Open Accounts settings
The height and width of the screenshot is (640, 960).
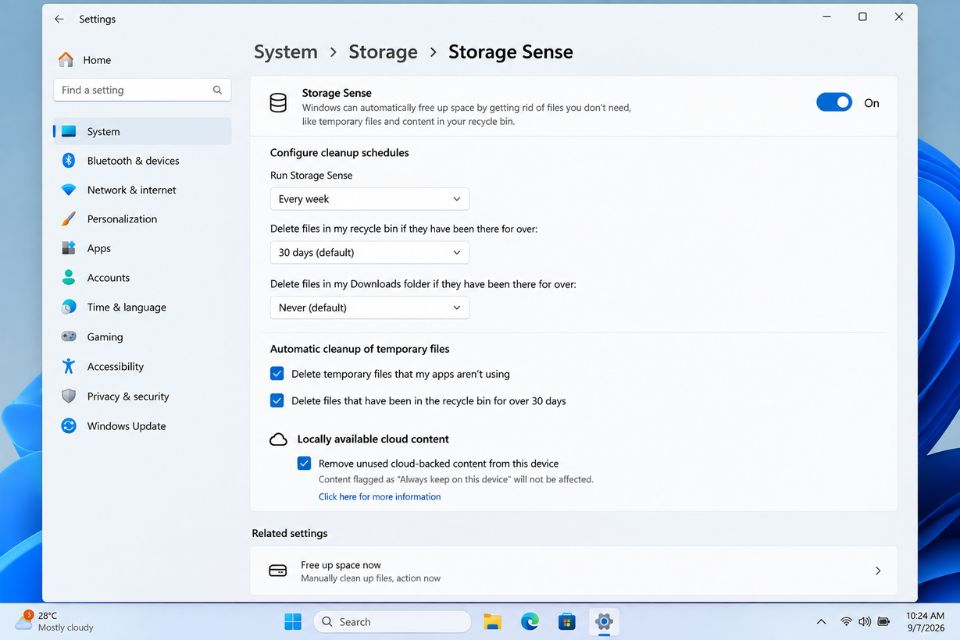(142, 277)
